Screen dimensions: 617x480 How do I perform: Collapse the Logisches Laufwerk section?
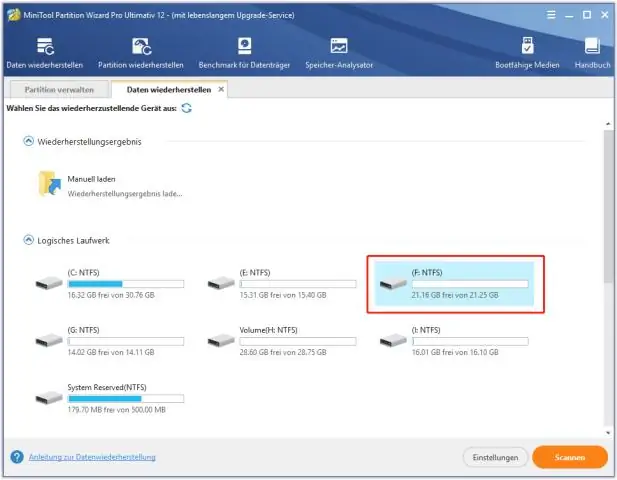[x=29, y=240]
